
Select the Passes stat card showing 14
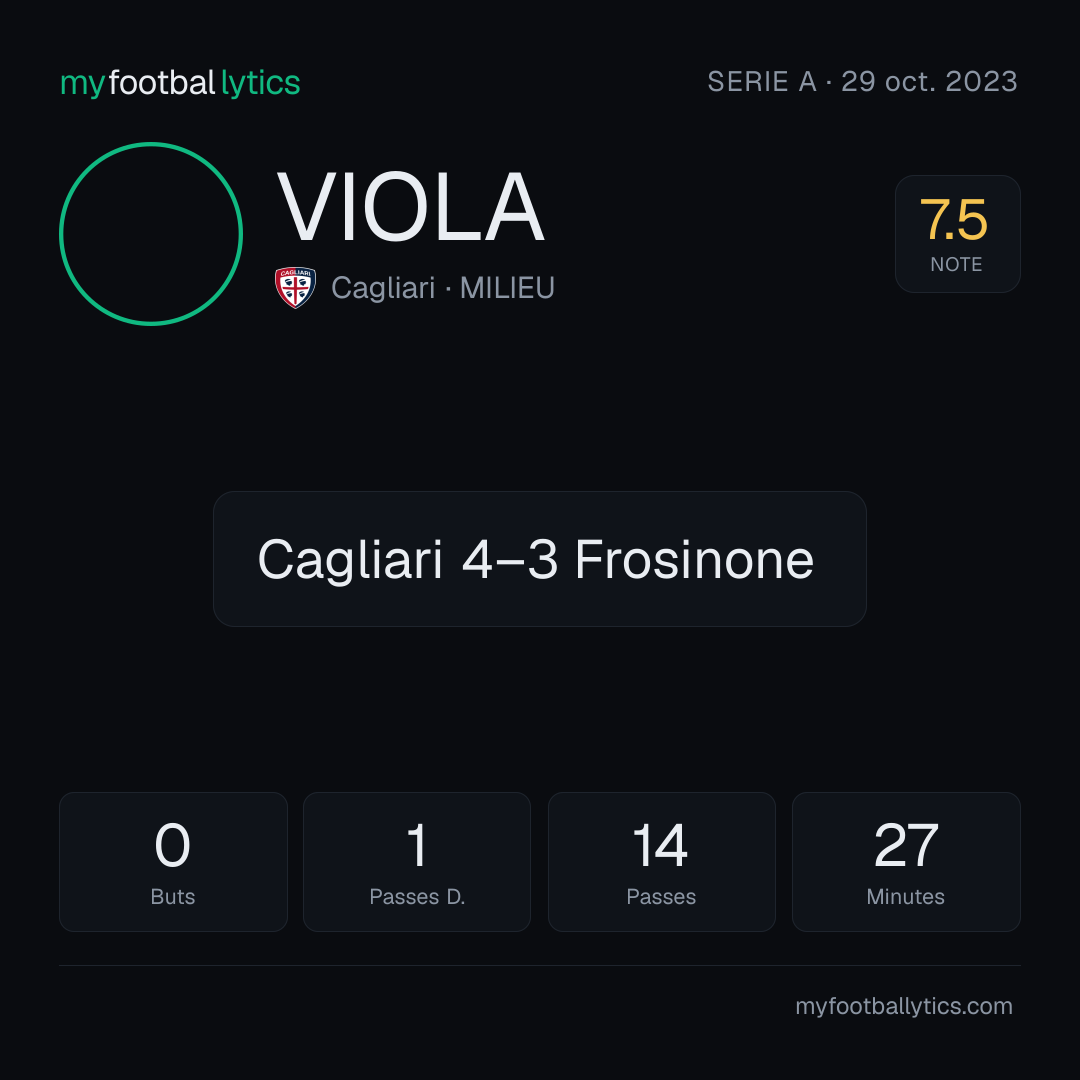click(x=662, y=862)
